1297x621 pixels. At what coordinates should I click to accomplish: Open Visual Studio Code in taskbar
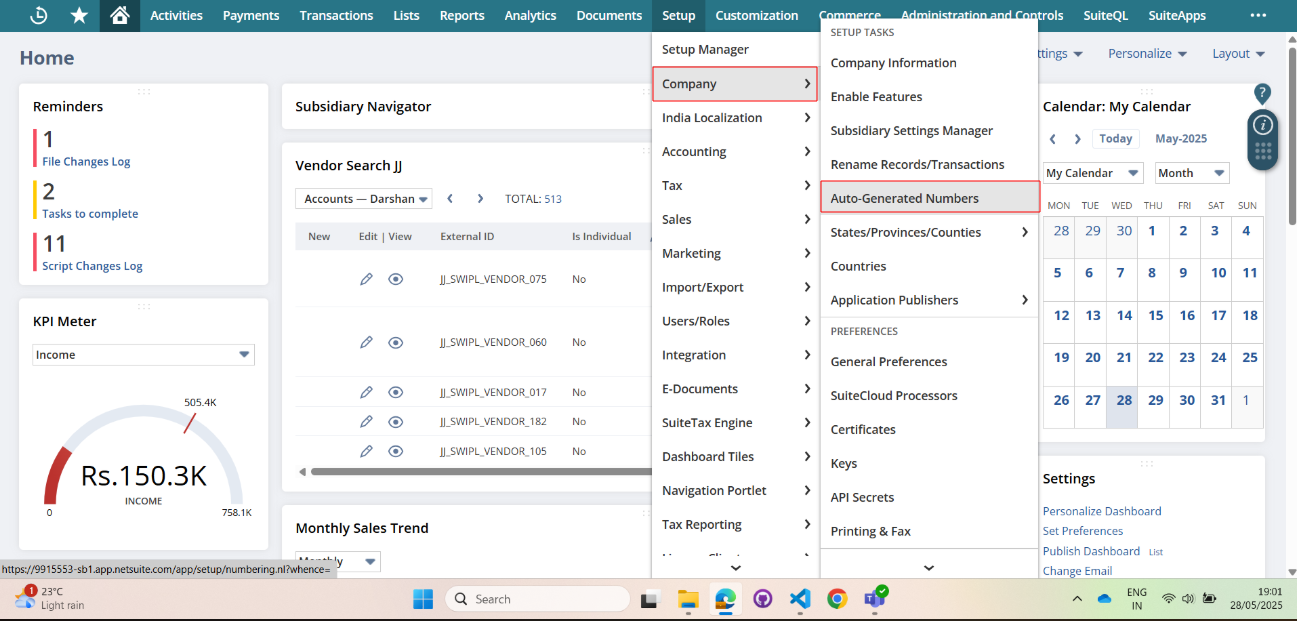[799, 599]
